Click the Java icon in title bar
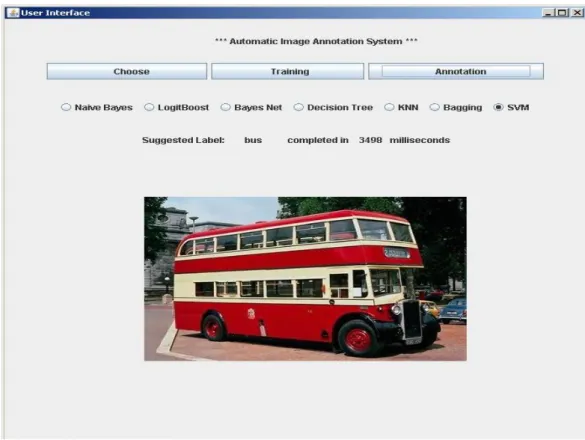Image resolution: width=585 pixels, height=440 pixels. coord(13,13)
